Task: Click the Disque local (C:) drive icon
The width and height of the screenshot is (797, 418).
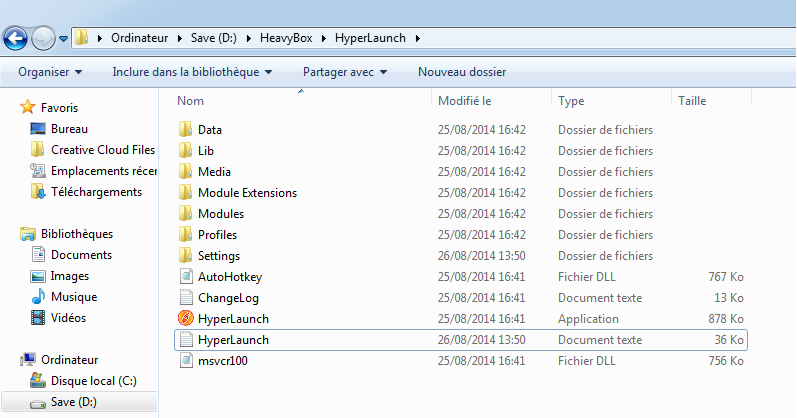Action: tap(38, 380)
